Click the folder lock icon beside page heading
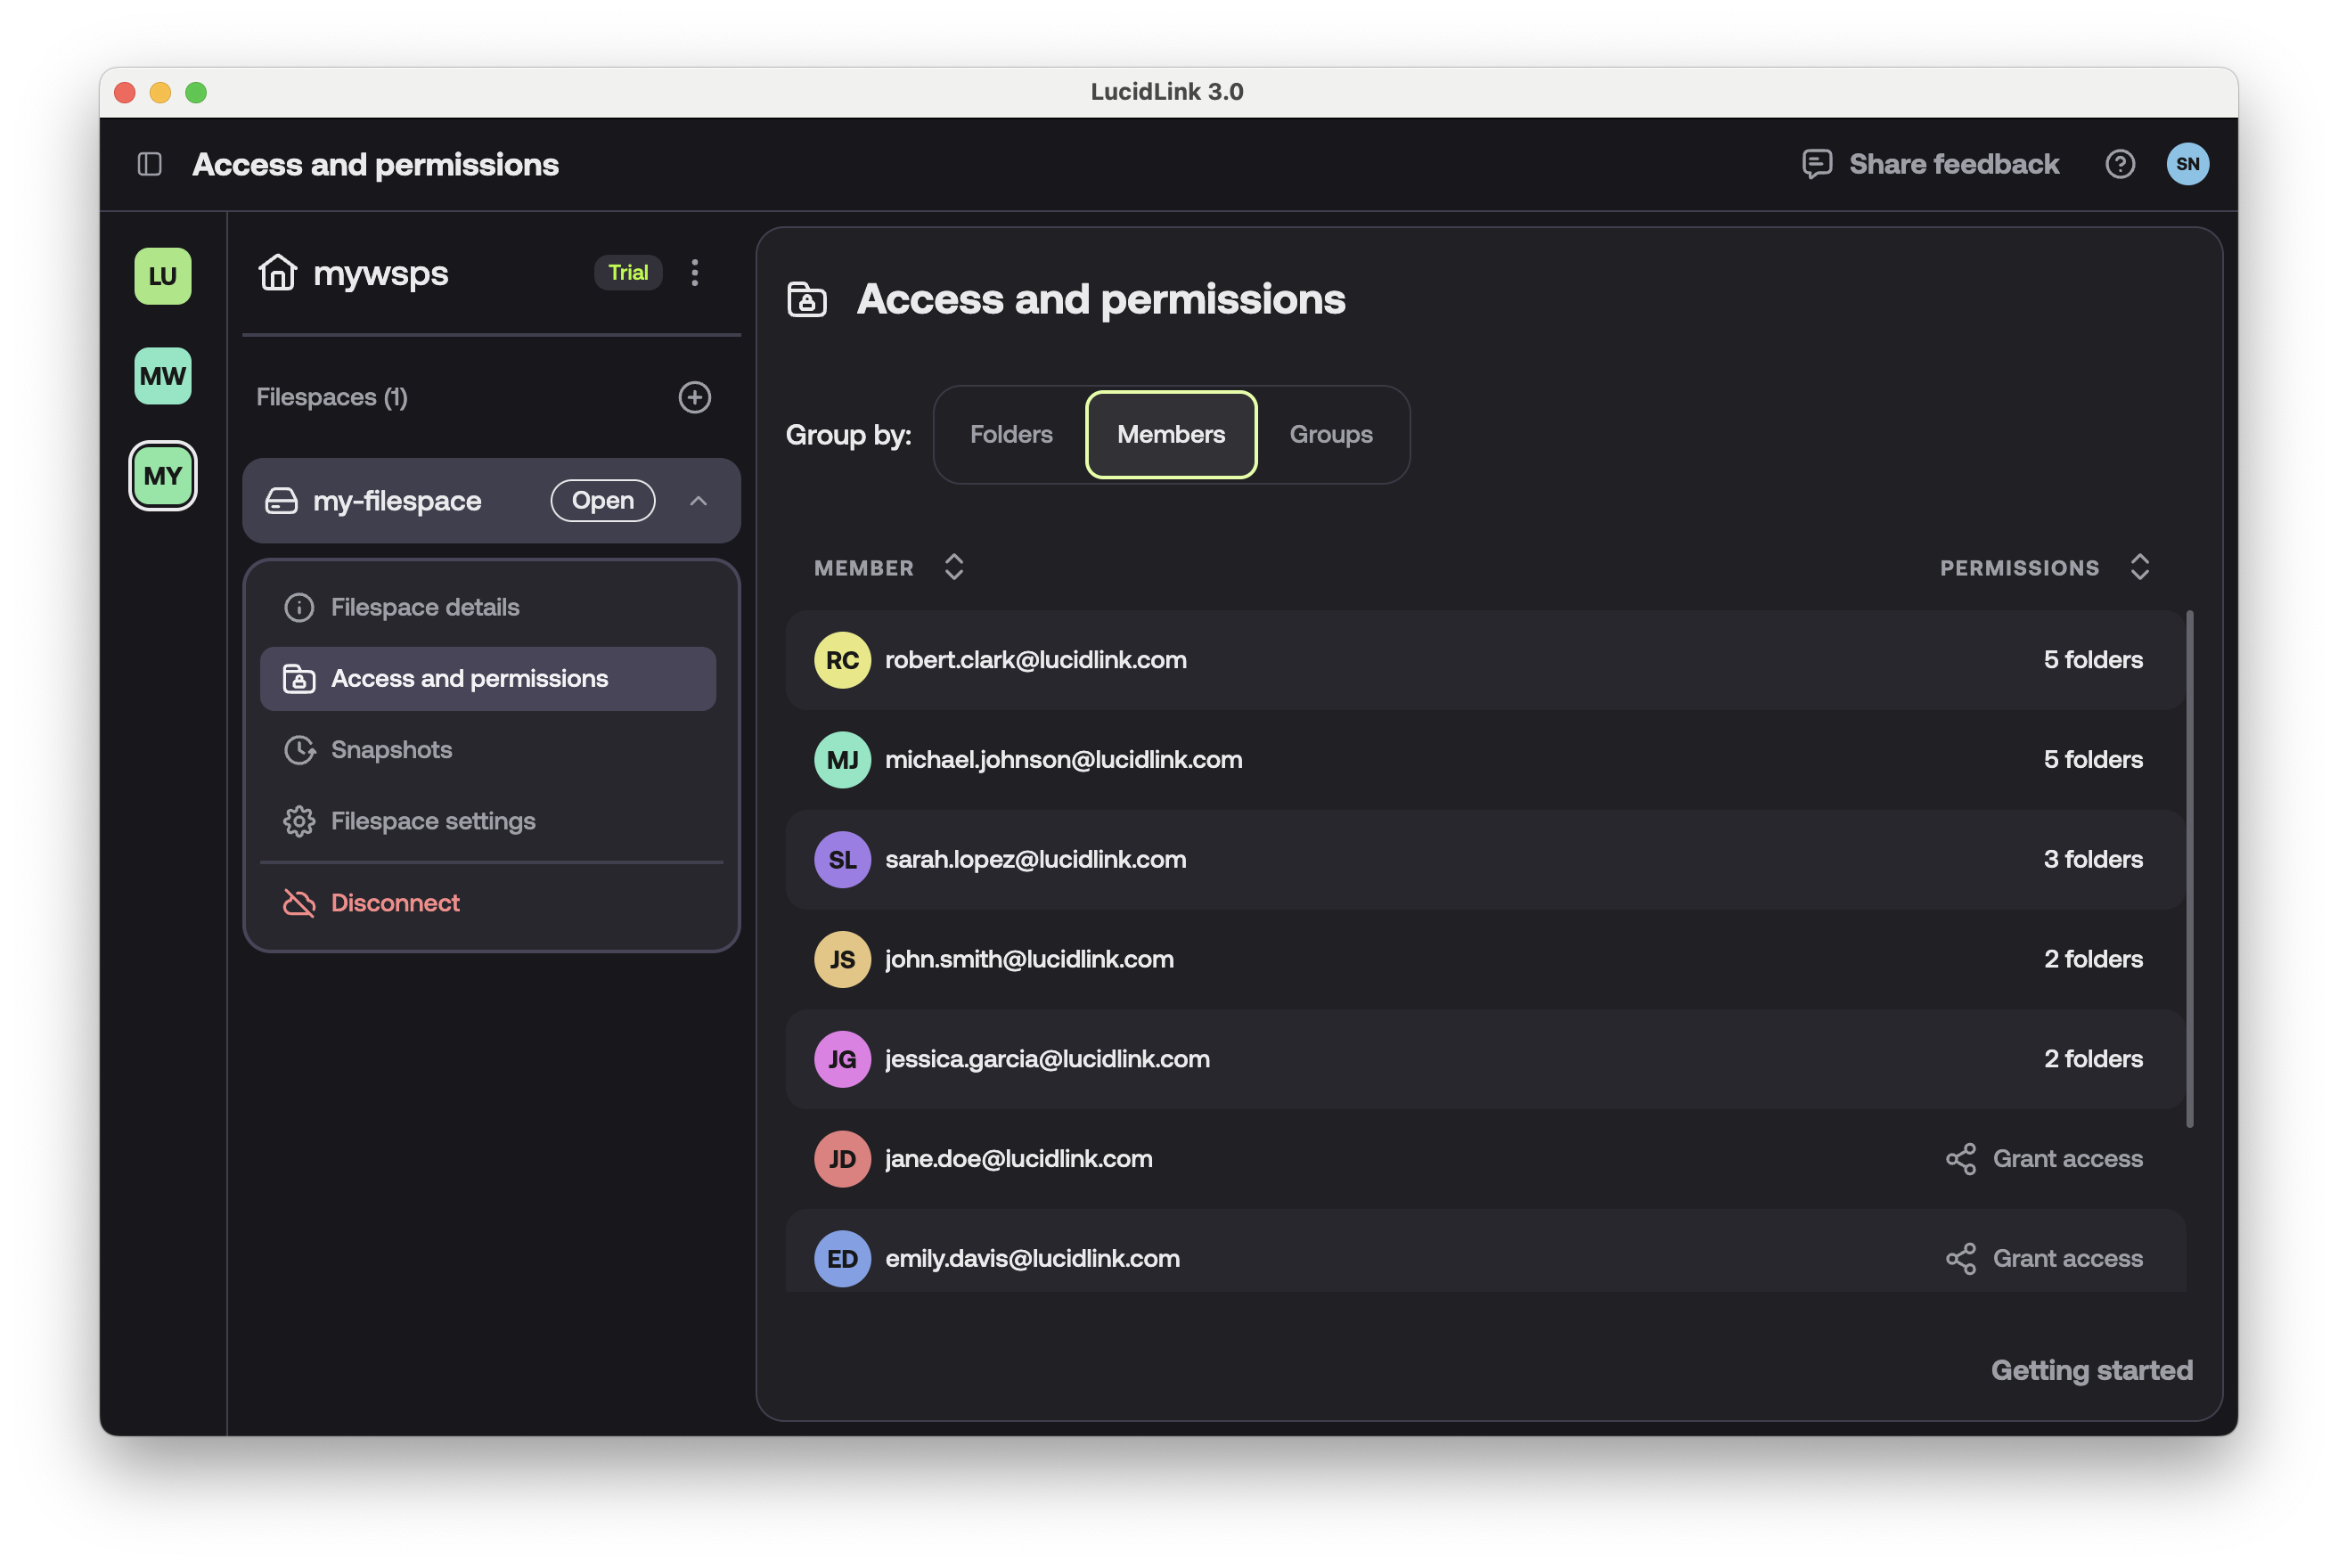Screen dimensions: 2338x1568 pos(807,299)
